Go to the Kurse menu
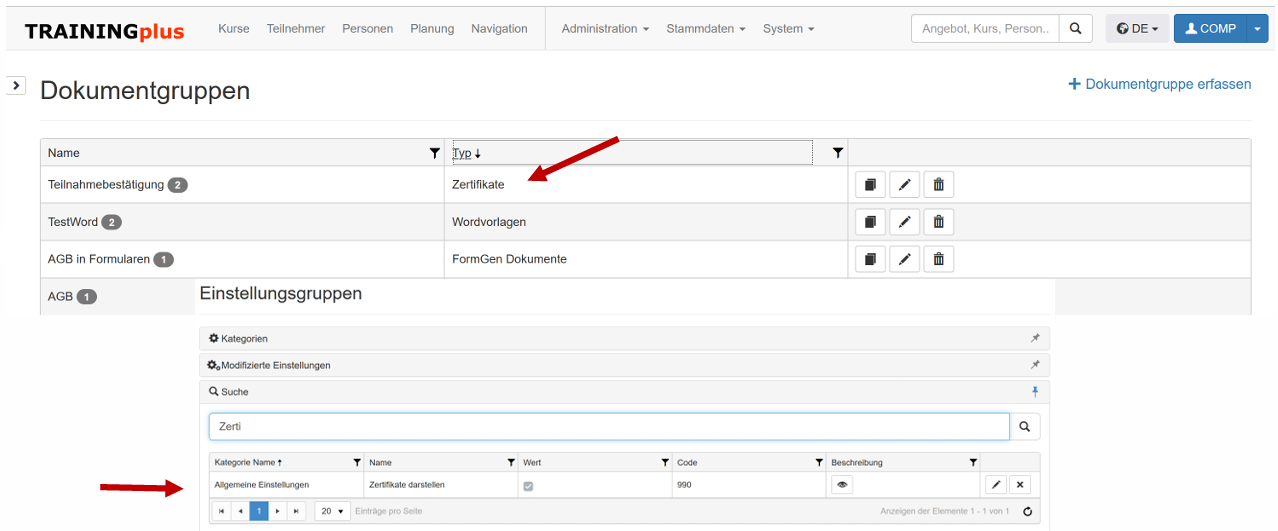1278x531 pixels. [234, 29]
